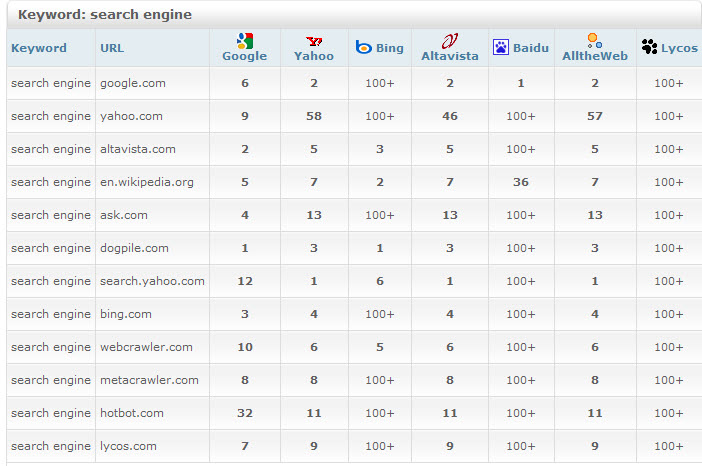The image size is (702, 466).
Task: Click the Bing logo icon in header
Action: pos(364,47)
